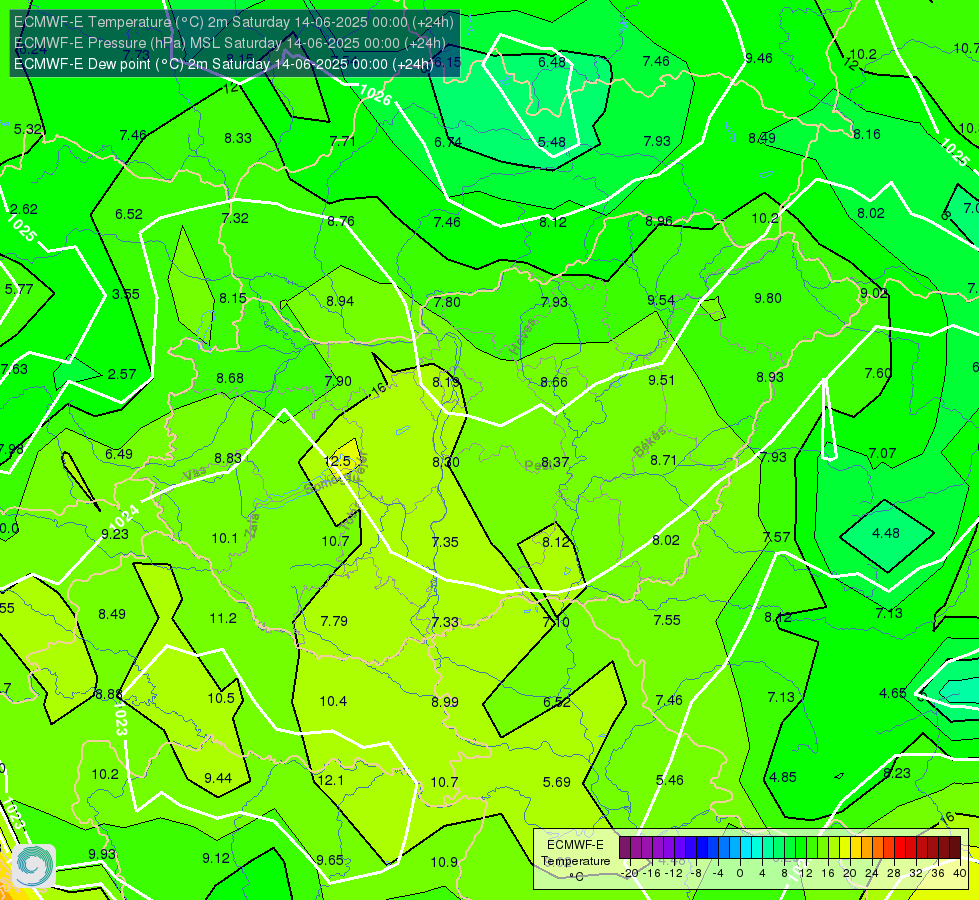This screenshot has height=900, width=979.
Task: Click the 8.76 dew point value
Action: point(341,221)
